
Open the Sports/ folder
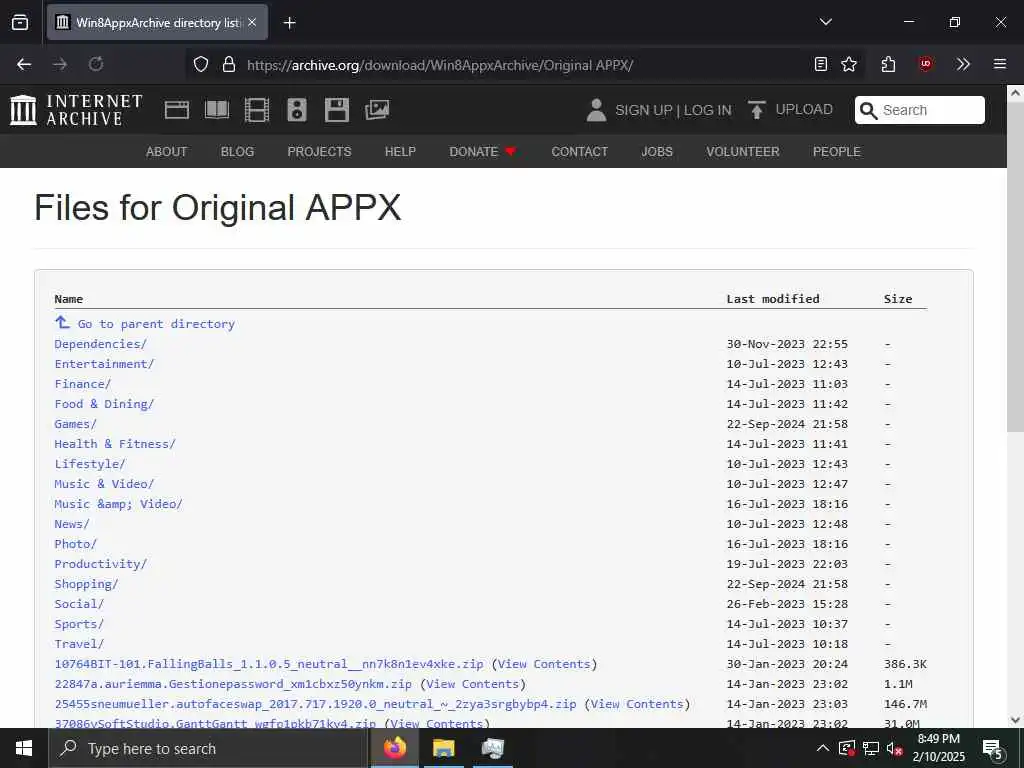point(79,624)
